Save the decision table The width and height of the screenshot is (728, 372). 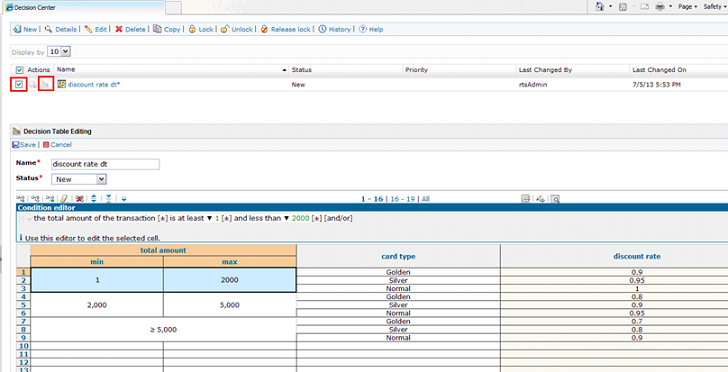24,145
